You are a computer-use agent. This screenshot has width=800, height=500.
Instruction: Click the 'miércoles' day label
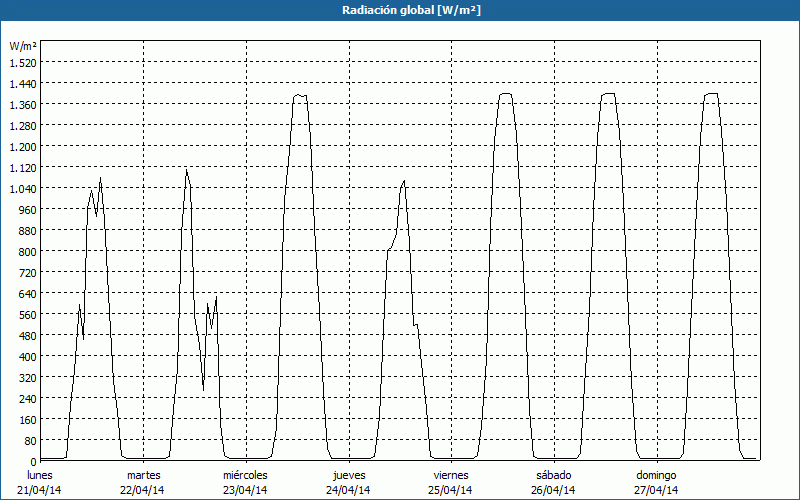(245, 475)
